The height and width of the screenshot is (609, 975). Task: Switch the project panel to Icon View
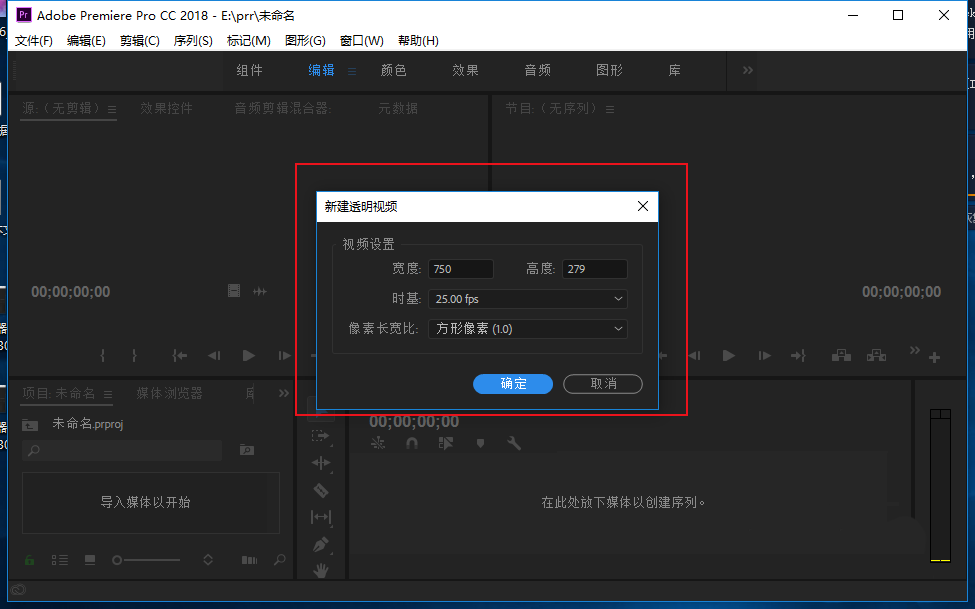[x=90, y=559]
